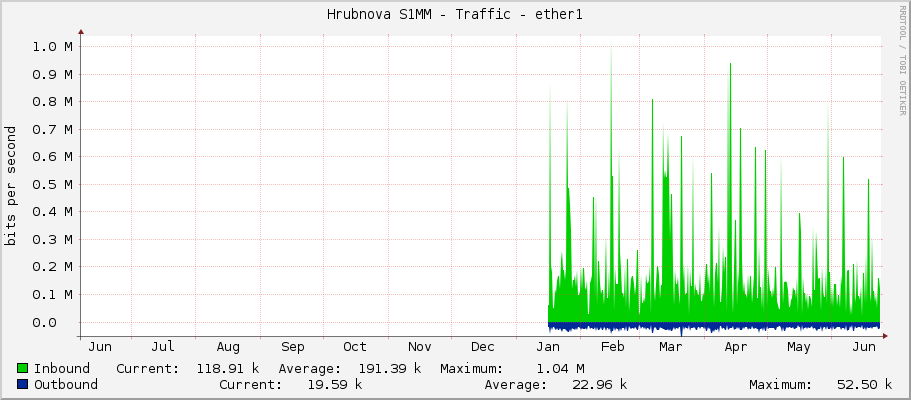Click the 'Jul' month label

(163, 347)
